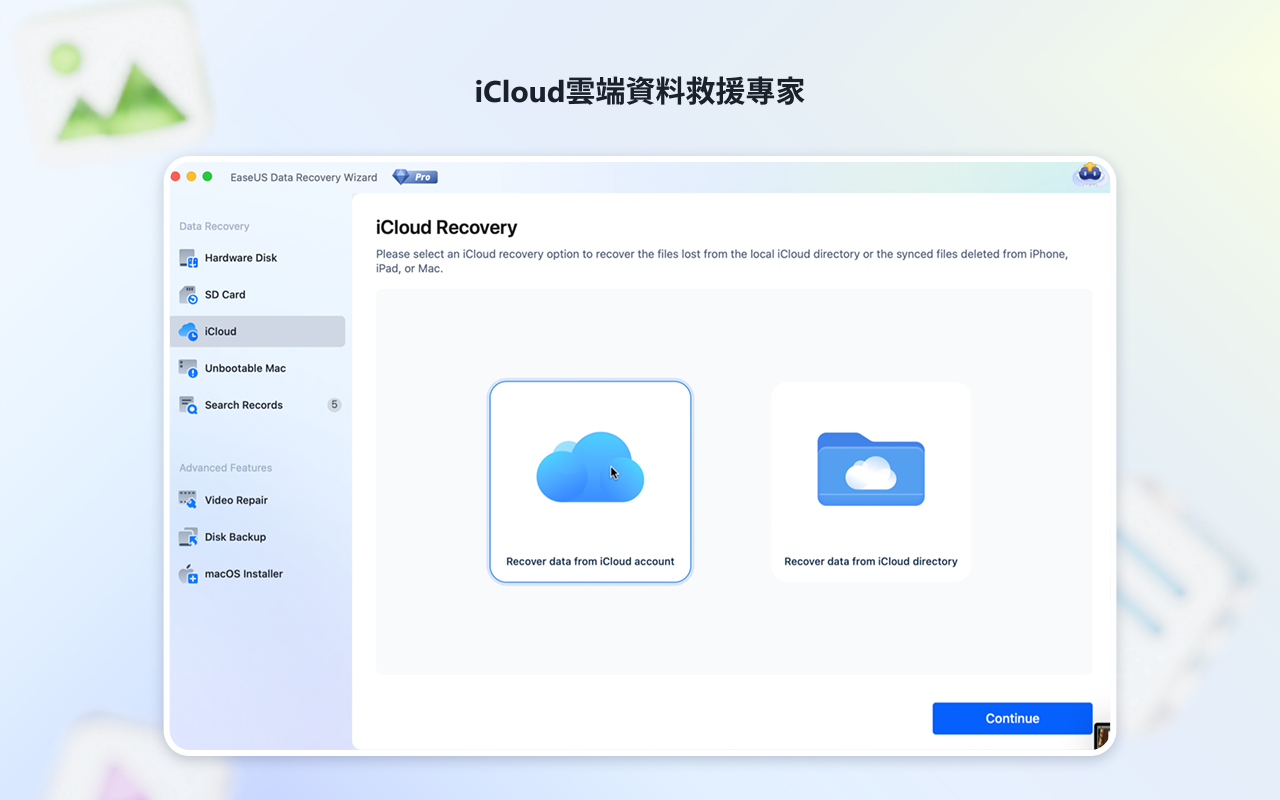Click the Search Records count badge 5

pos(334,405)
